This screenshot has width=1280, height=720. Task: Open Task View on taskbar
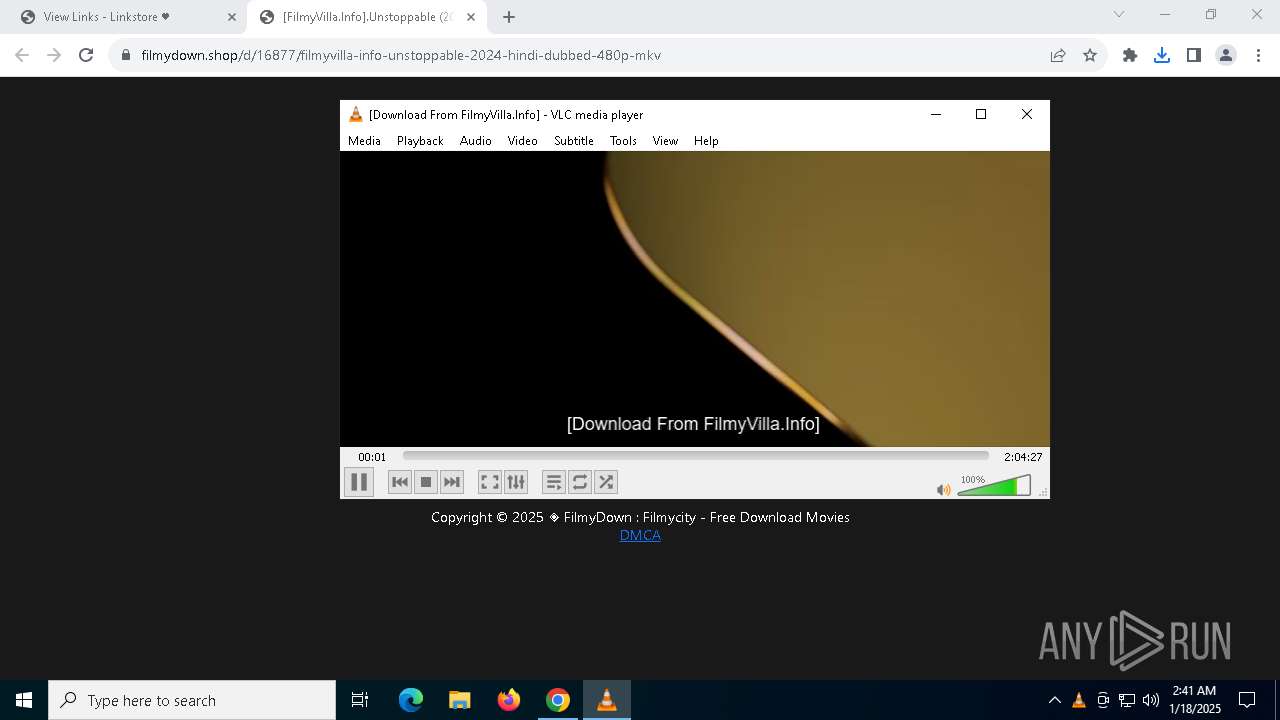360,700
